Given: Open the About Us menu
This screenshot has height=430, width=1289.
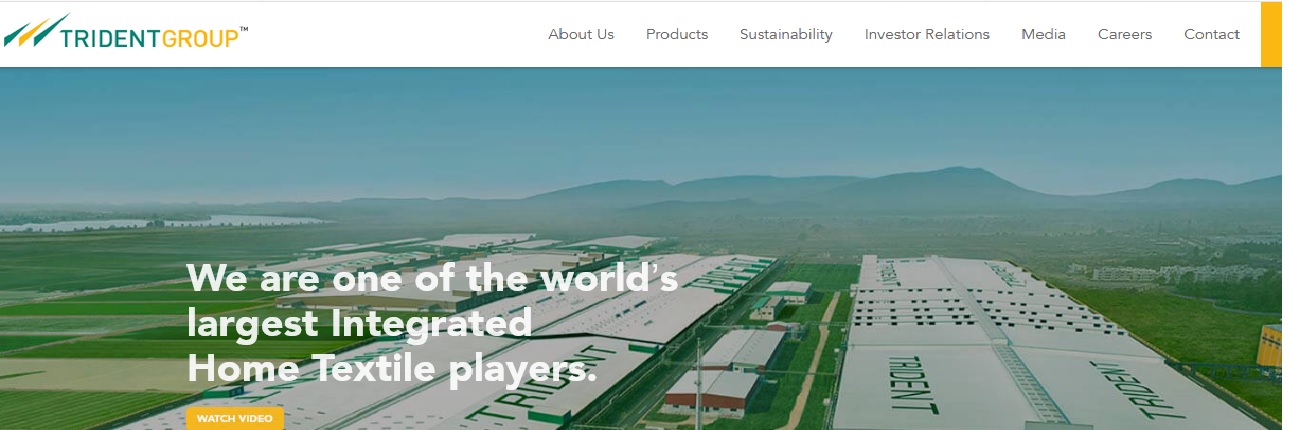Looking at the screenshot, I should coord(581,34).
